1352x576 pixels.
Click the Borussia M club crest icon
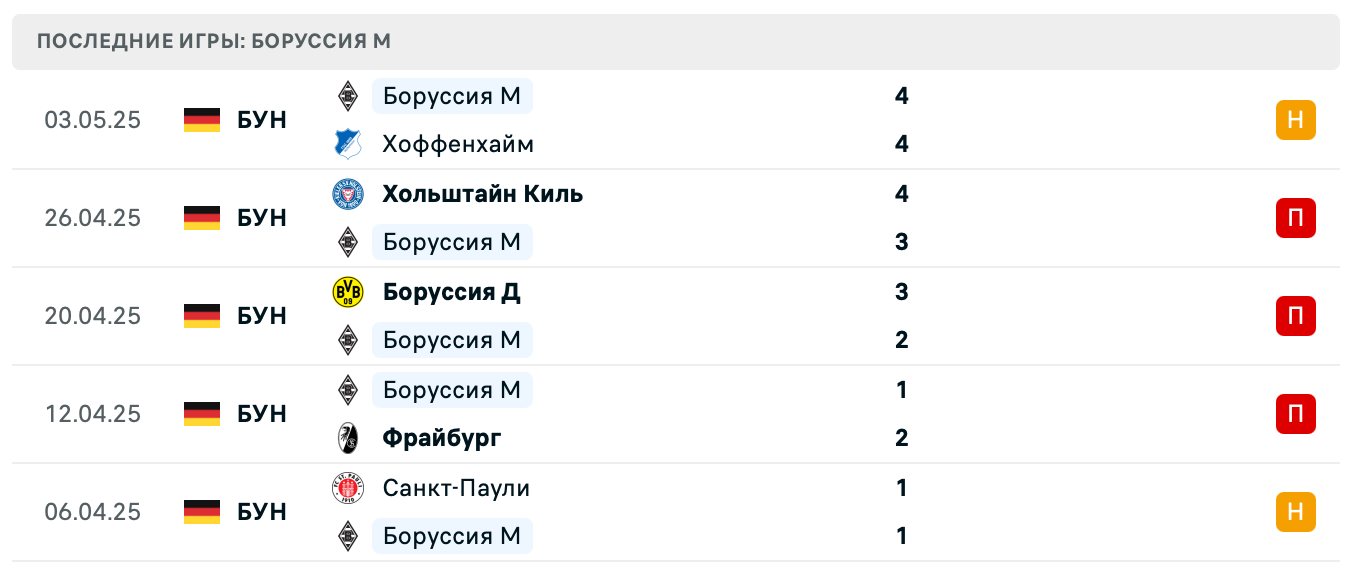click(x=350, y=96)
